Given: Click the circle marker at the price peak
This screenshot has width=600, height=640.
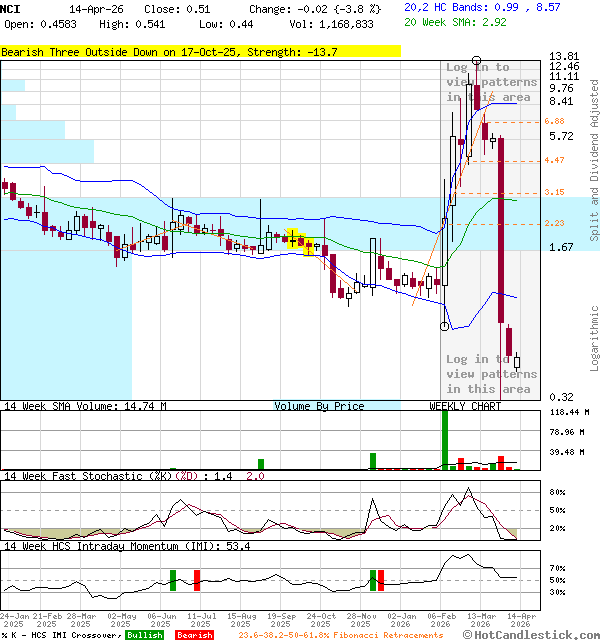Looking at the screenshot, I should (x=475, y=61).
